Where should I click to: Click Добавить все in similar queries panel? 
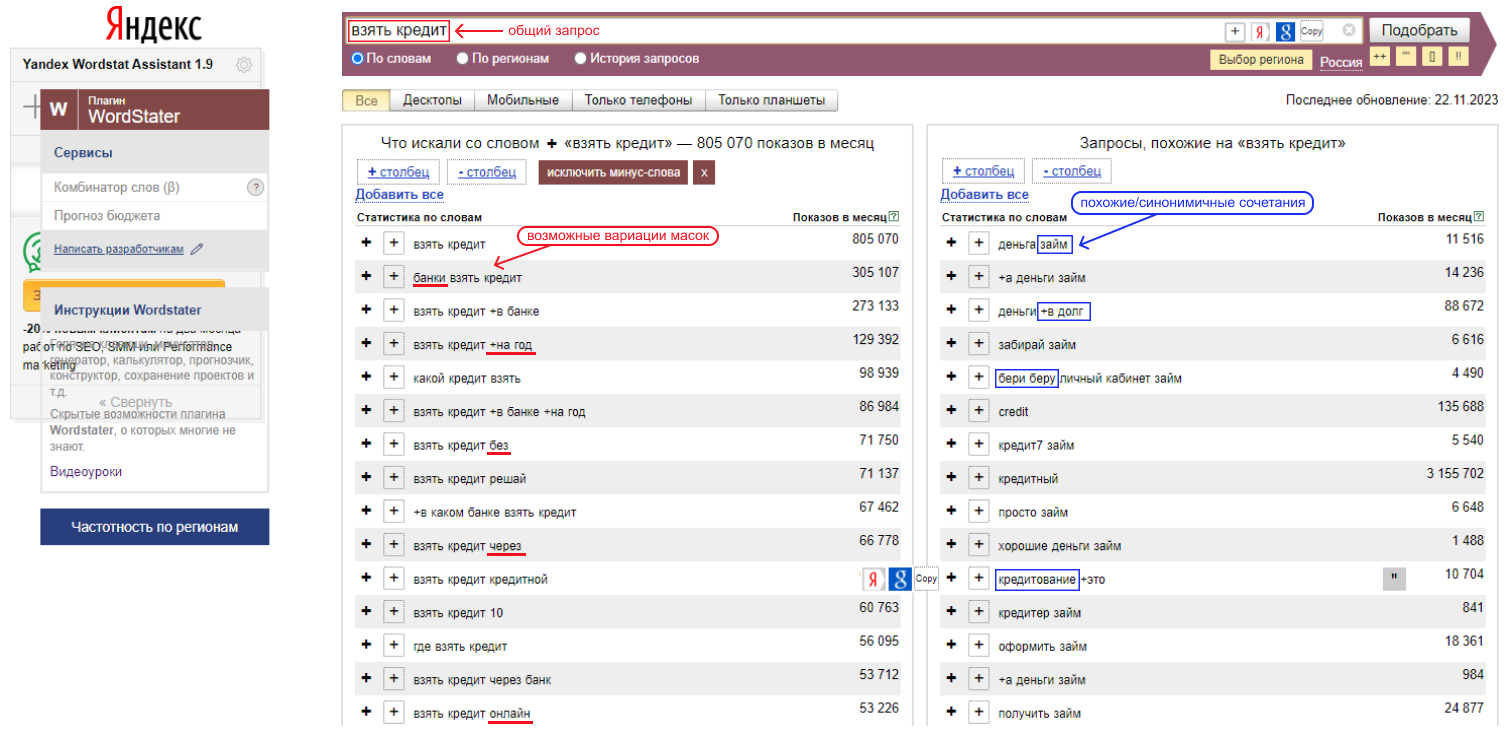pyautogui.click(x=985, y=194)
